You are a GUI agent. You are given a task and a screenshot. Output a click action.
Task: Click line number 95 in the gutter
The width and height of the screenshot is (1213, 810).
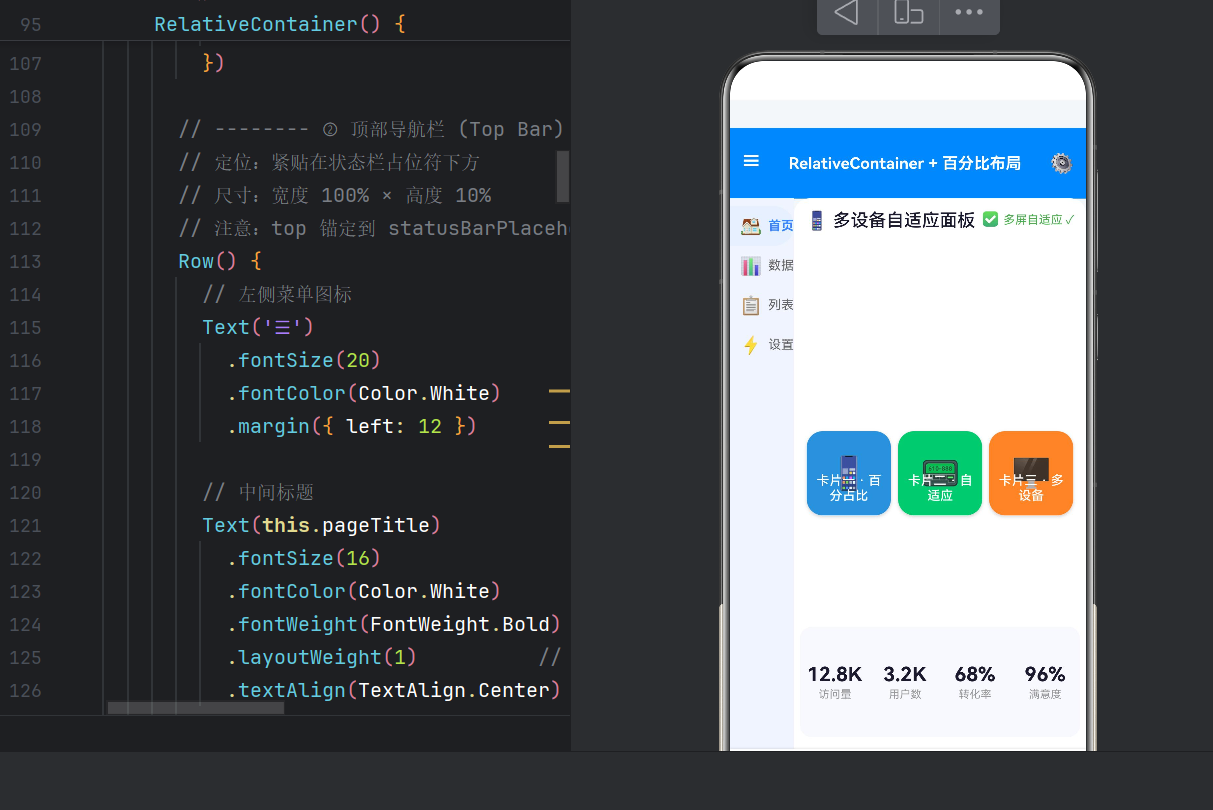coord(31,24)
